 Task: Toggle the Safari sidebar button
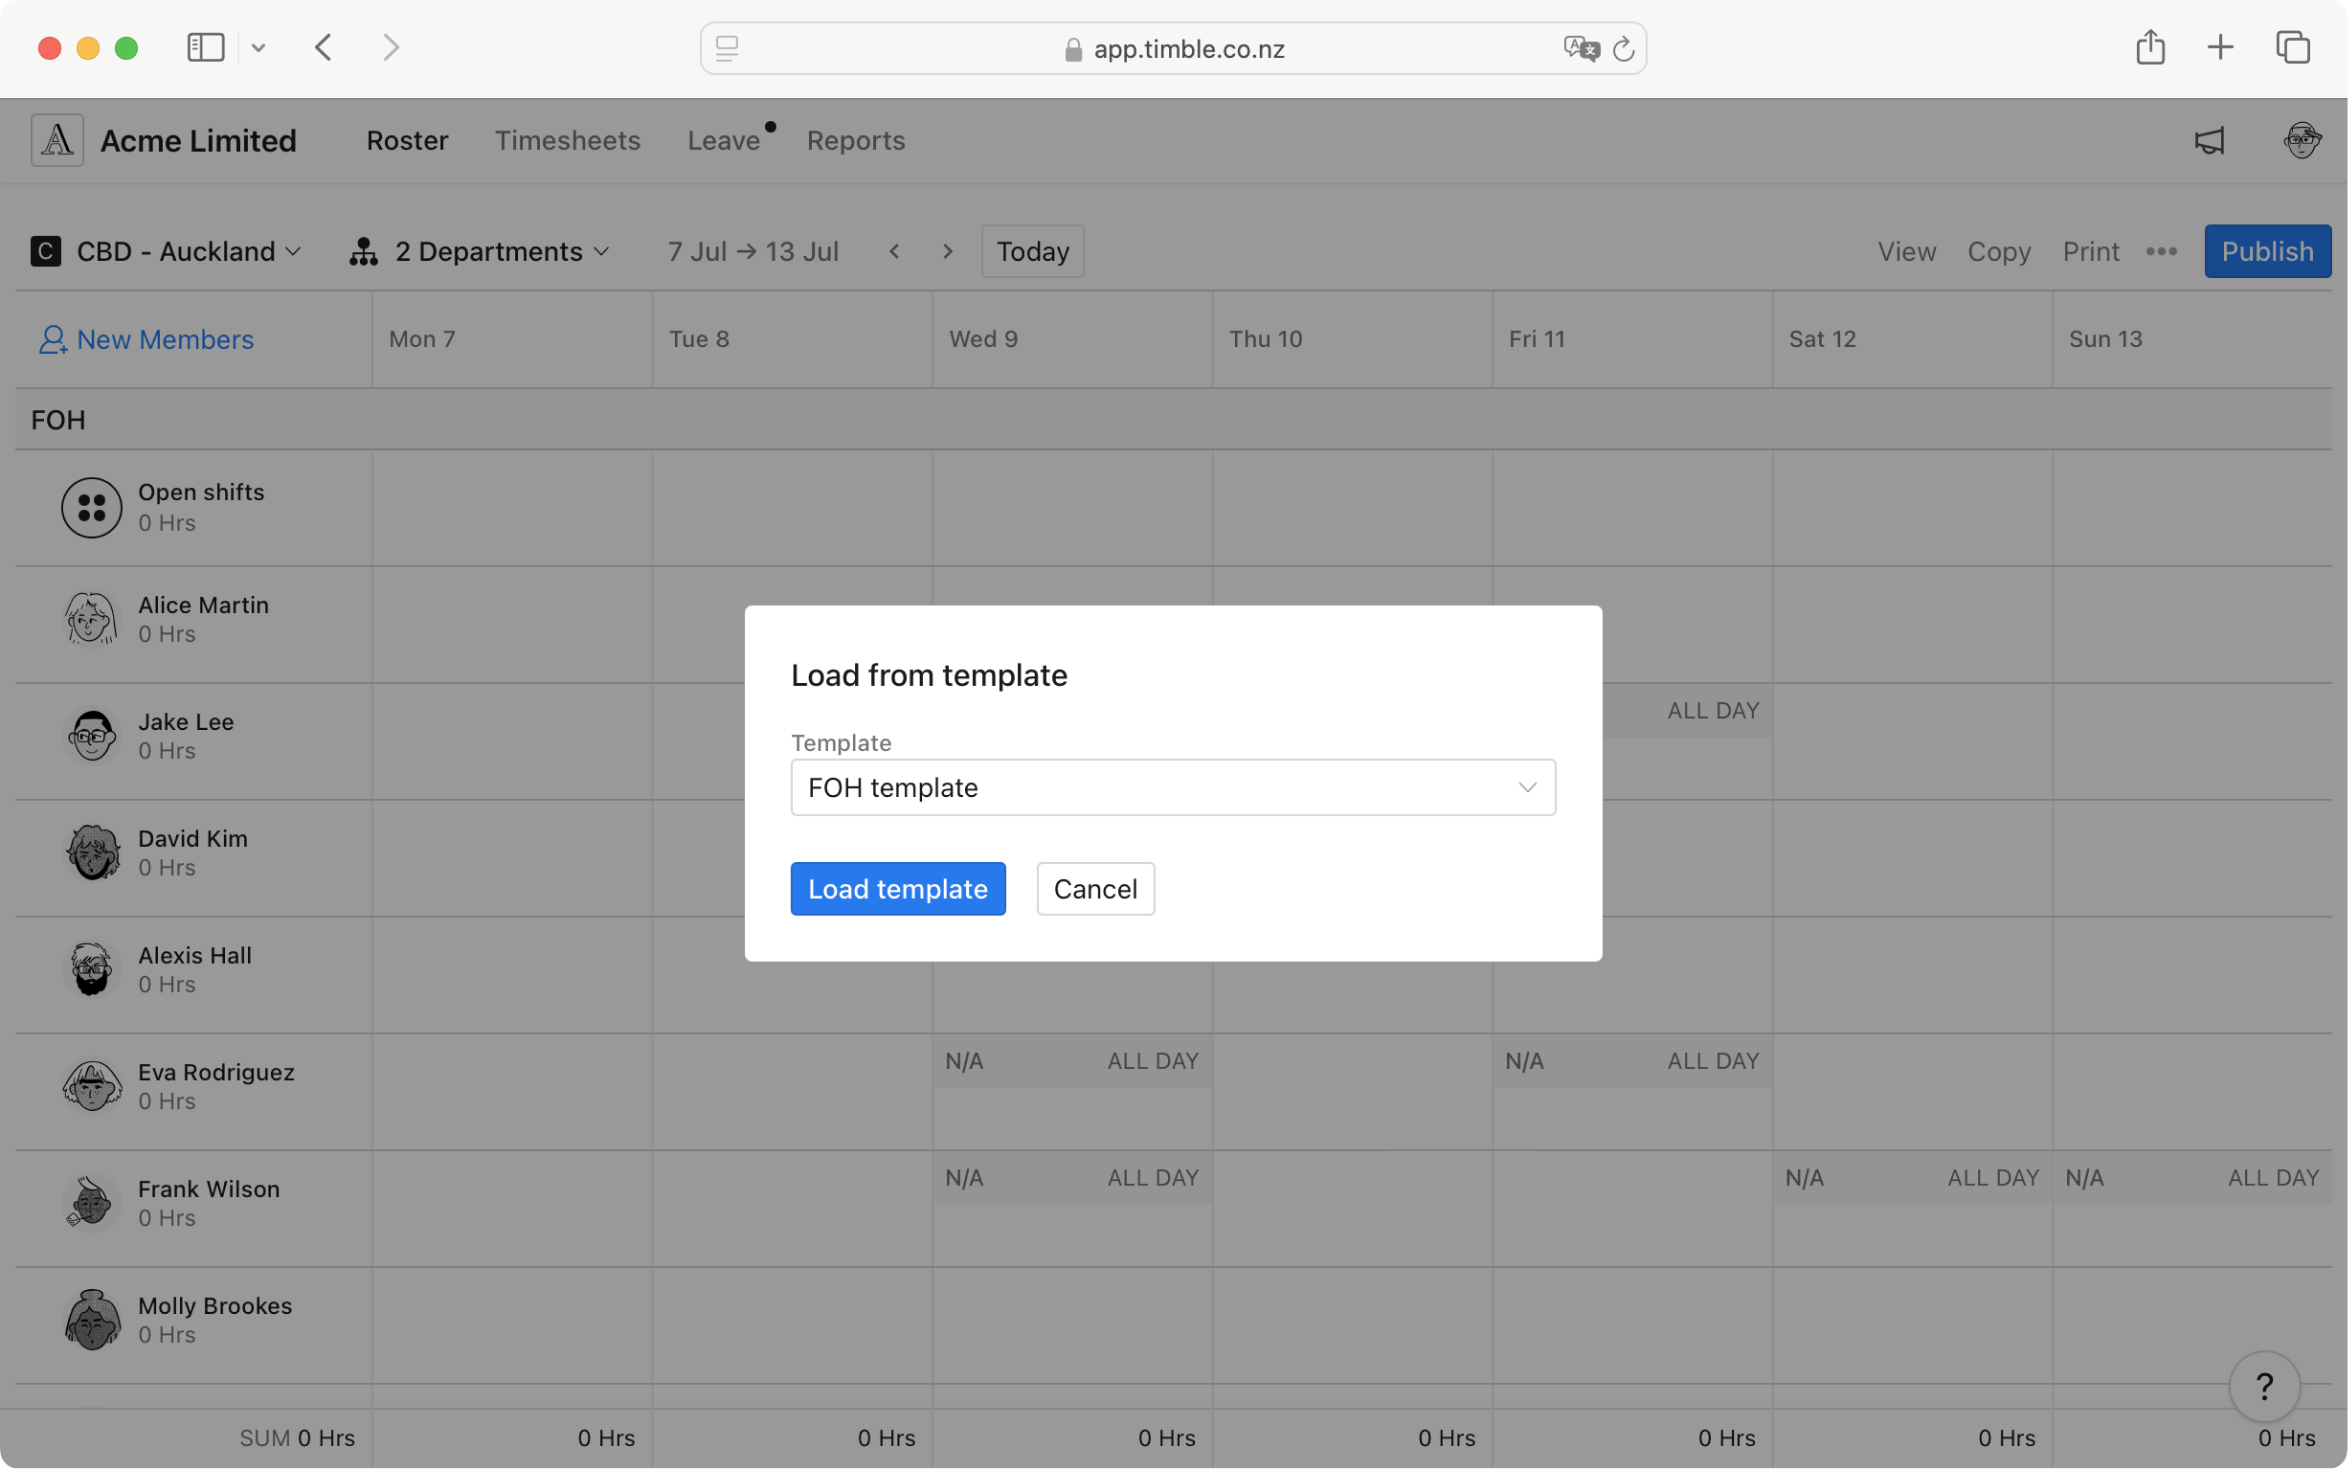(206, 47)
